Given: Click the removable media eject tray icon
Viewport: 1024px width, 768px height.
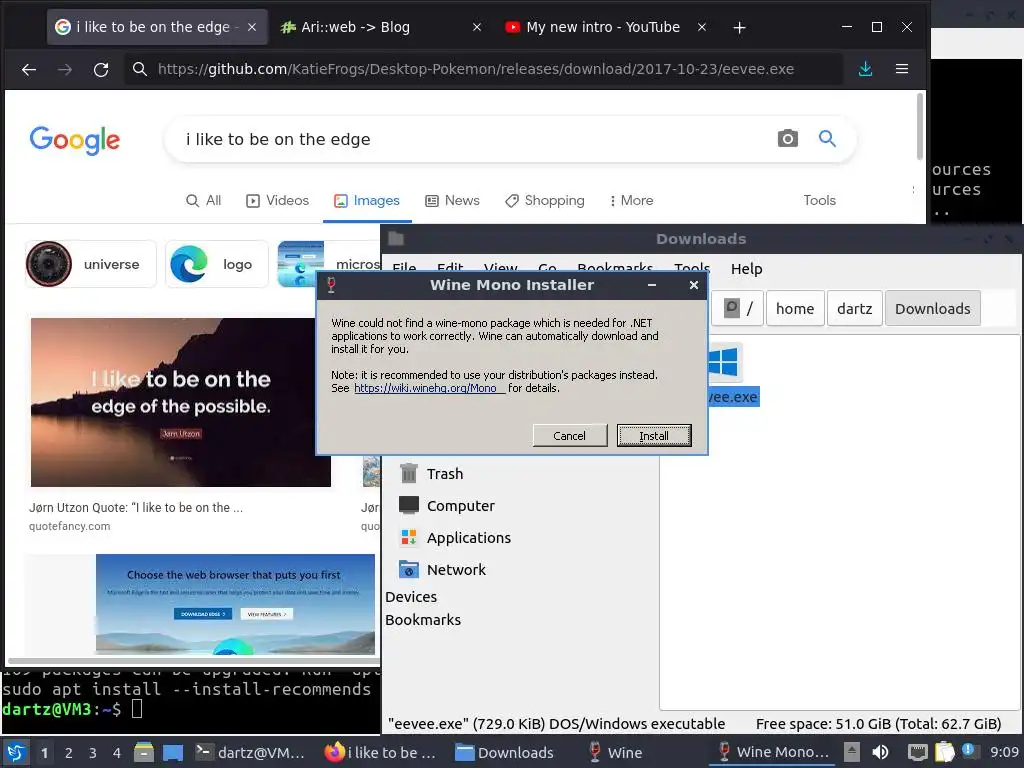Looking at the screenshot, I should coord(851,752).
